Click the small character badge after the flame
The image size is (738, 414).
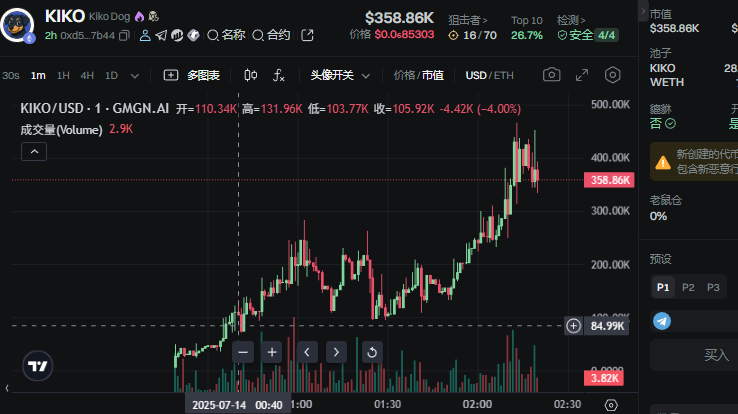[x=153, y=16]
